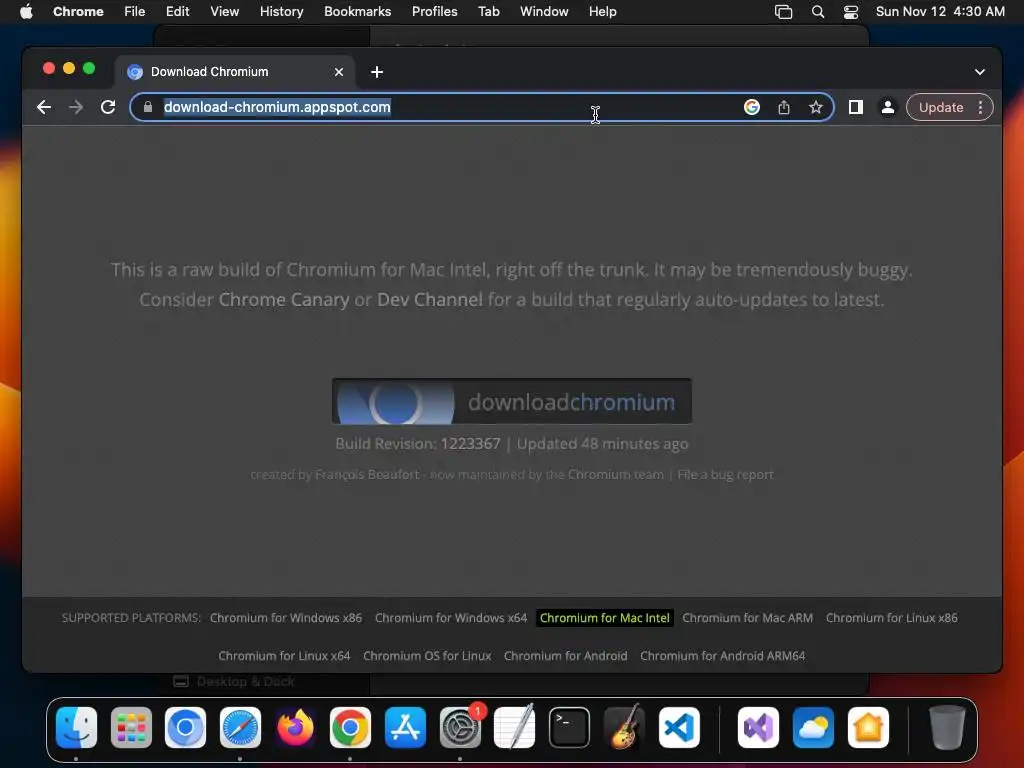The width and height of the screenshot is (1024, 768).
Task: Select Chromium for Mac Intel platform
Action: pos(605,618)
